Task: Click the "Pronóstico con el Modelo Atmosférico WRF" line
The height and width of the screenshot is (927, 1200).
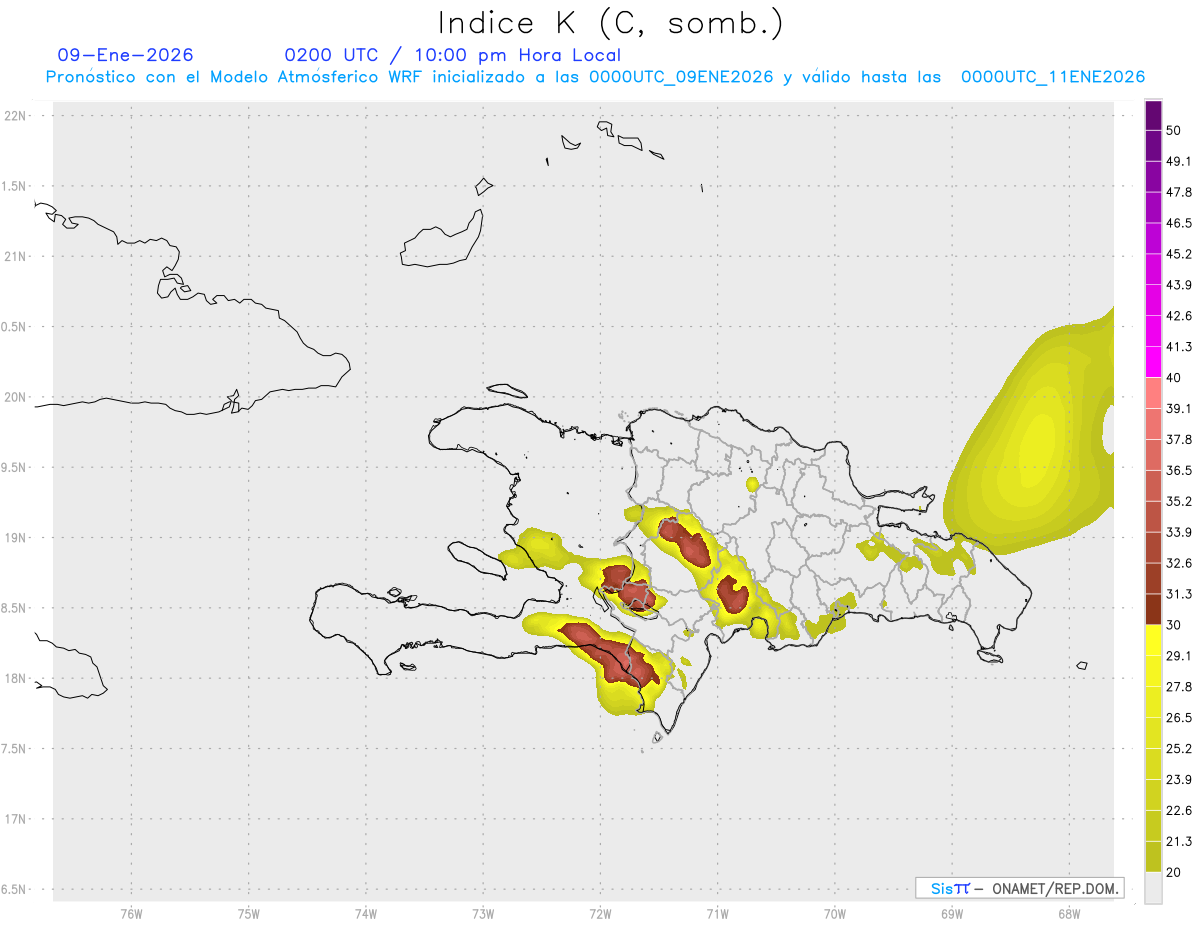Action: point(596,77)
